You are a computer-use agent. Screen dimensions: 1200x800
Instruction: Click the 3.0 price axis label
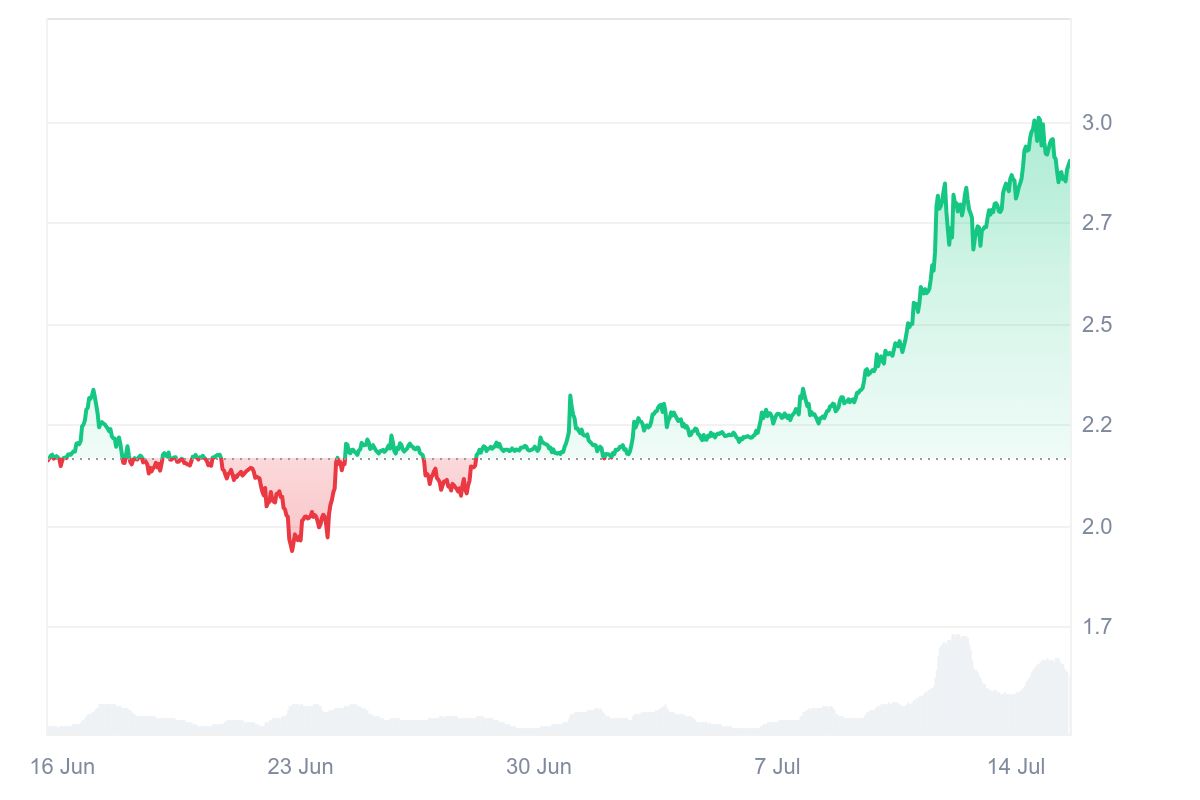click(x=1097, y=122)
